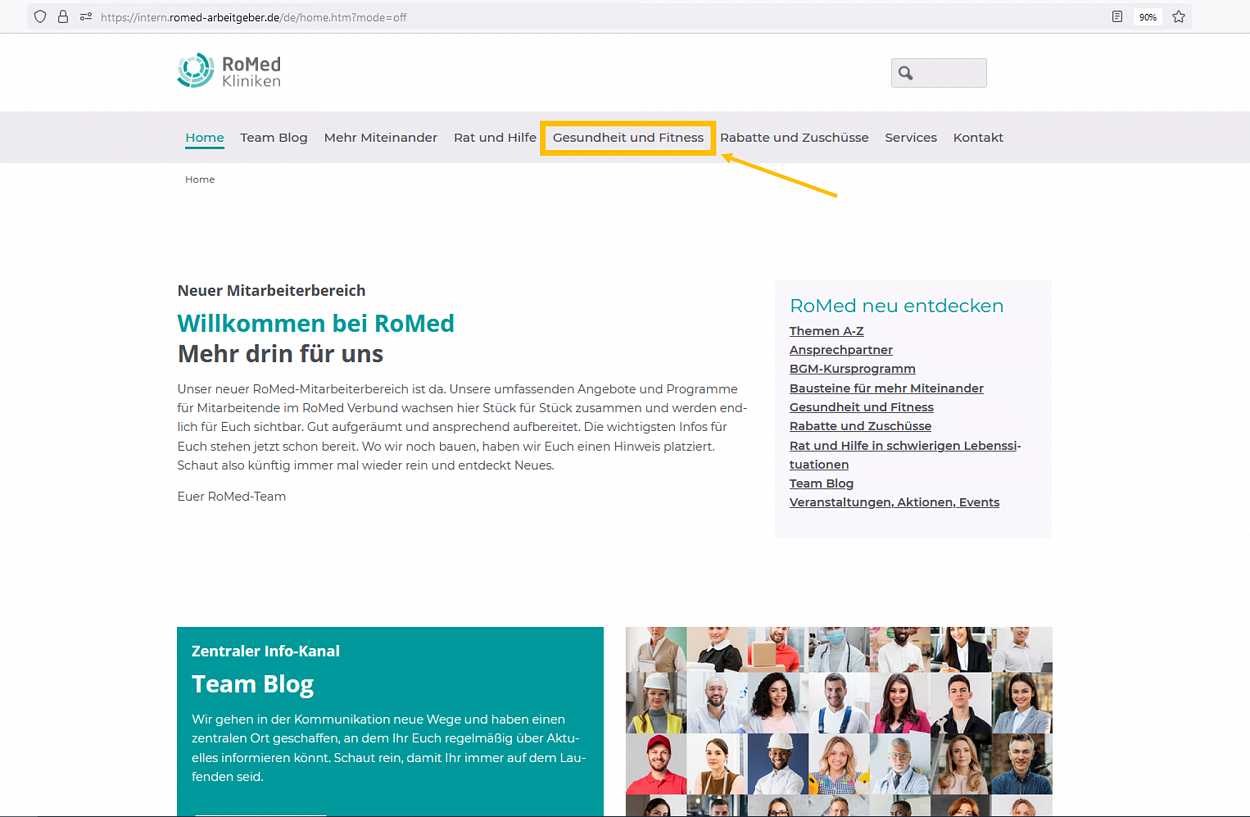Click the 90% zoom level indicator

(1148, 17)
